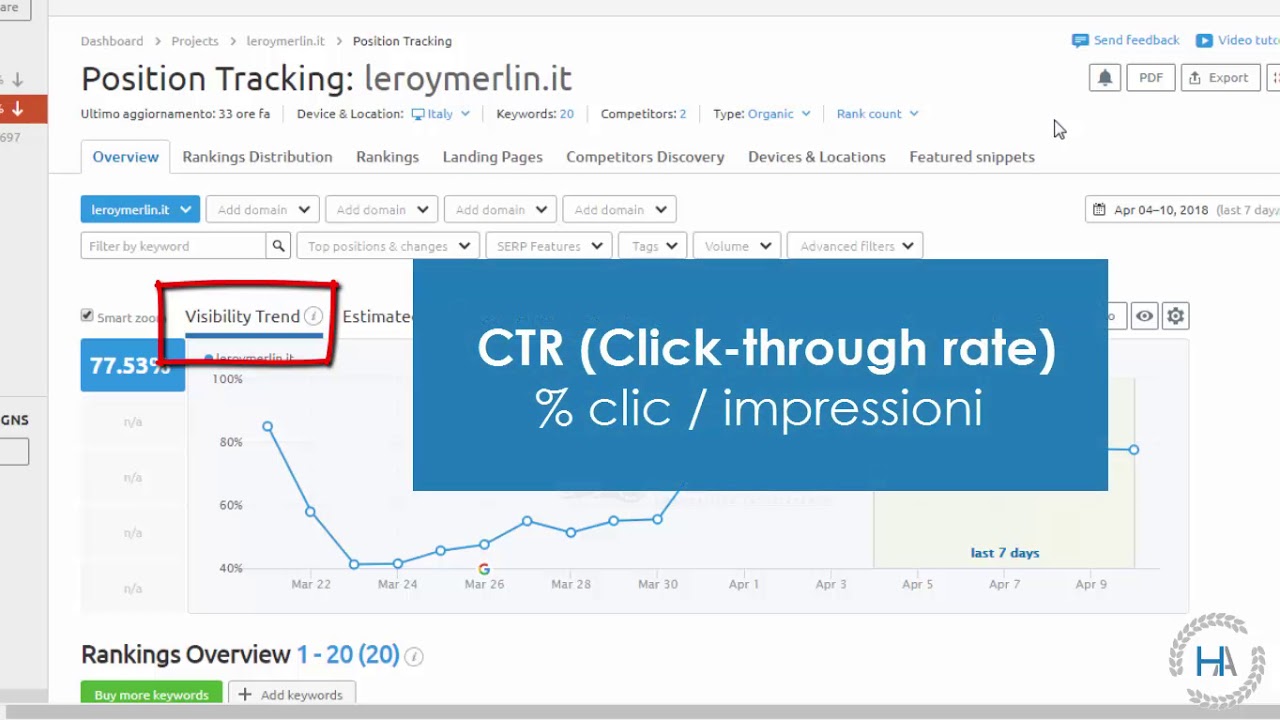Image resolution: width=1280 pixels, height=720 pixels.
Task: Toggle the eye visibility icon near chart
Action: [x=1144, y=316]
